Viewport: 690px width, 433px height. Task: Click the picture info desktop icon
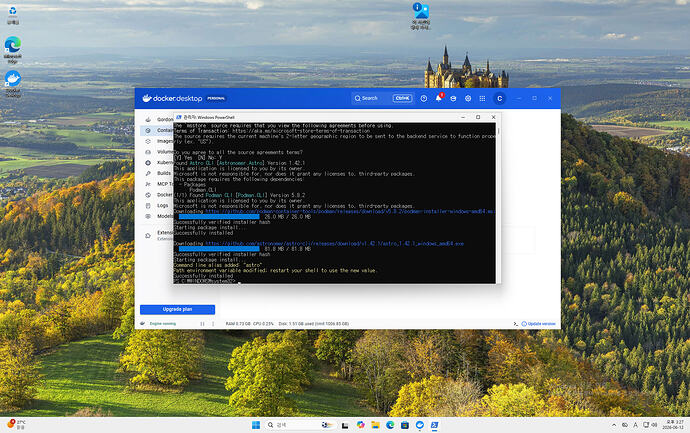tap(420, 16)
